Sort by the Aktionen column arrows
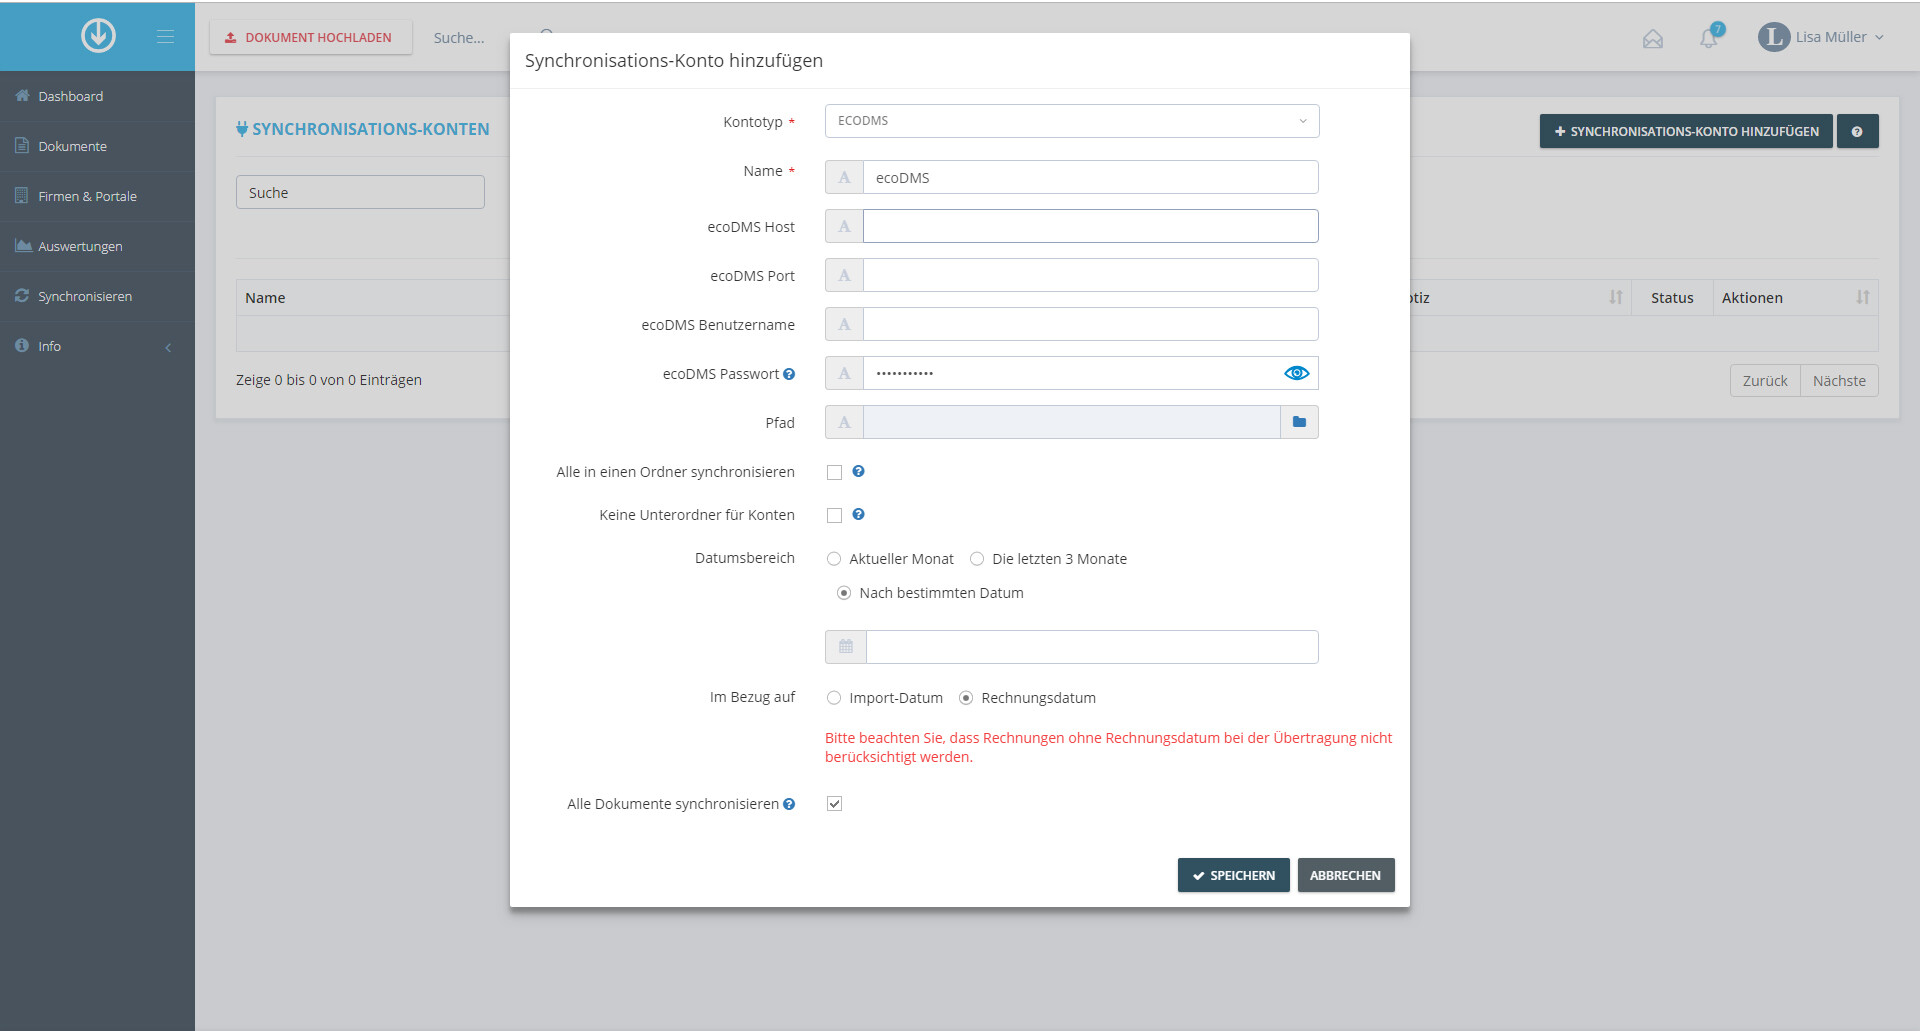The width and height of the screenshot is (1920, 1031). (x=1862, y=297)
